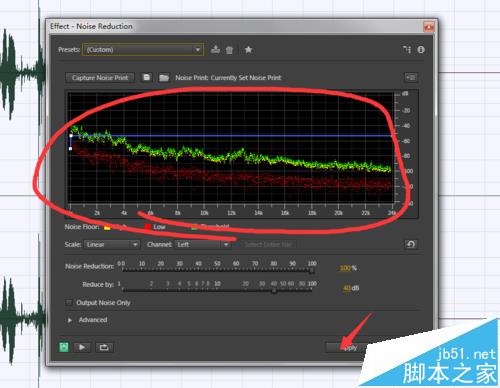The image size is (500, 388).
Task: Click the yellow High noise floor swatch
Action: point(107,227)
